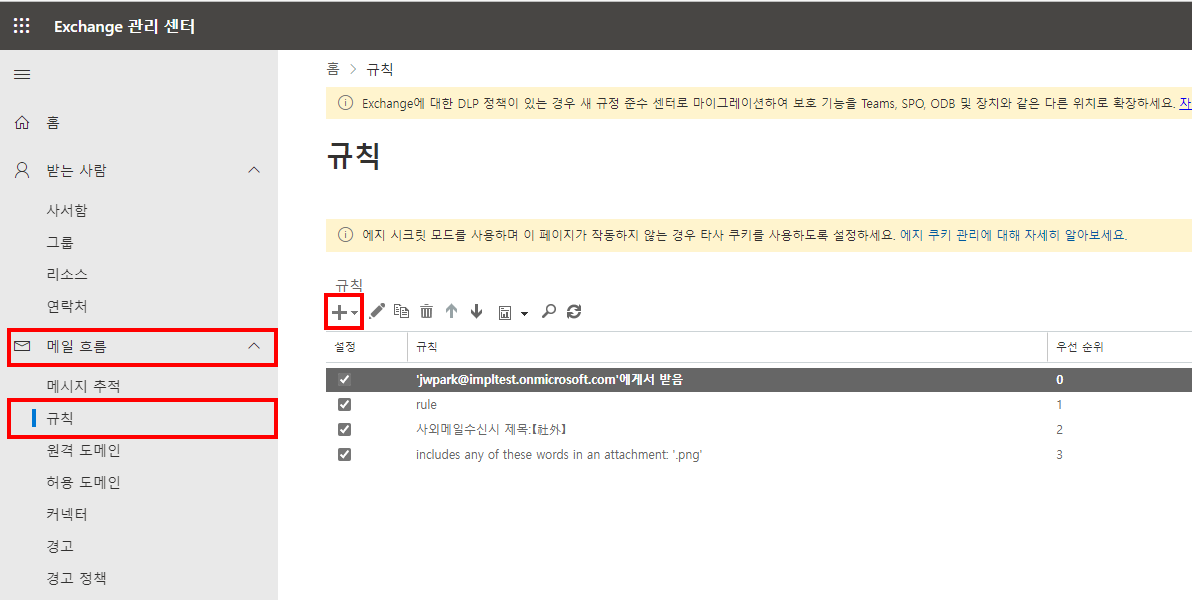
Task: Copy the selected rule
Action: tap(401, 311)
